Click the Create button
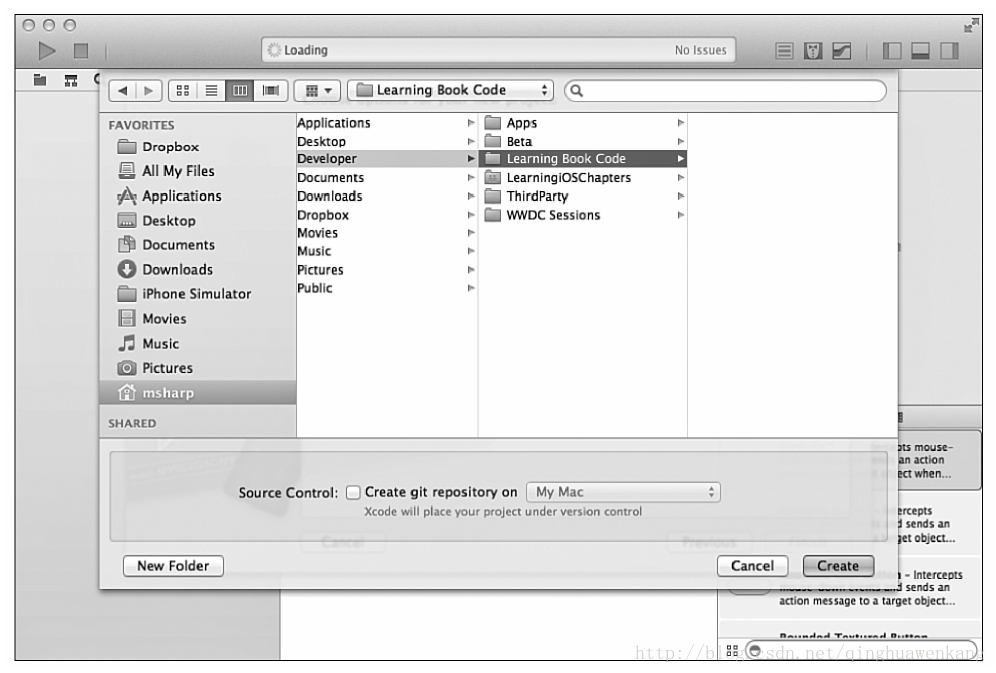 [838, 566]
